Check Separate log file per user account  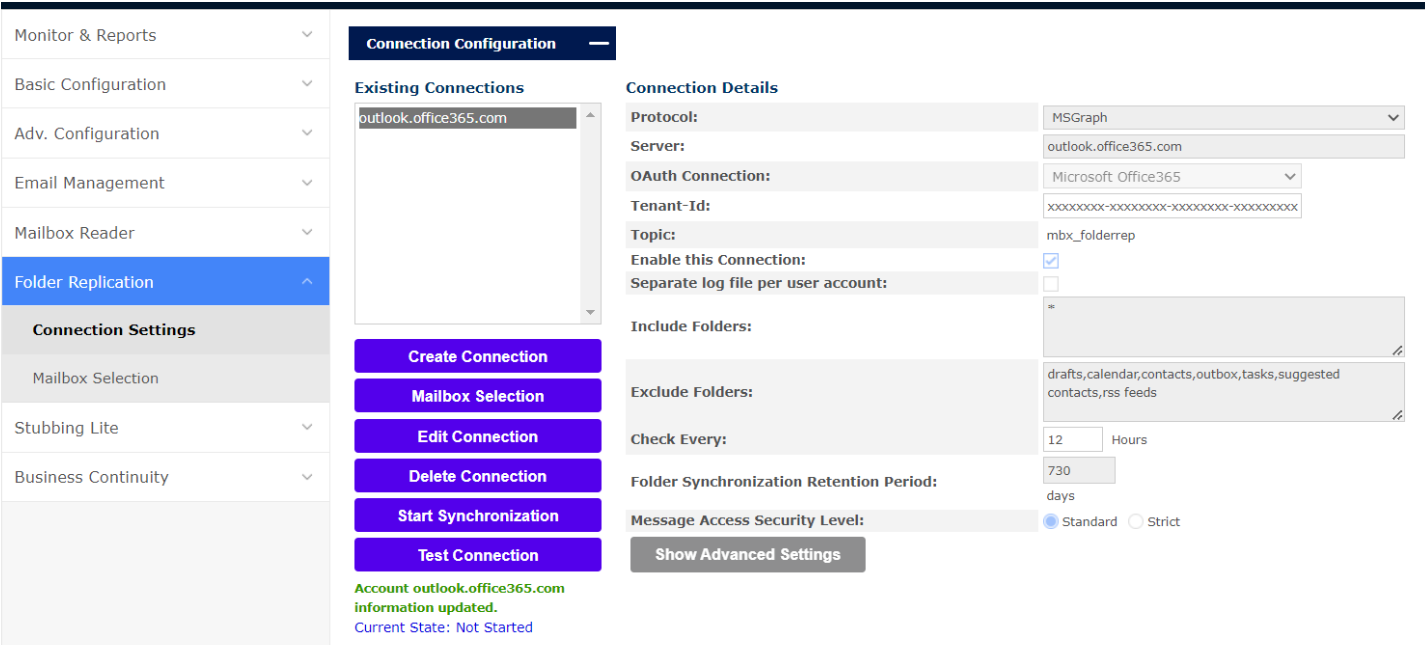[x=1051, y=284]
